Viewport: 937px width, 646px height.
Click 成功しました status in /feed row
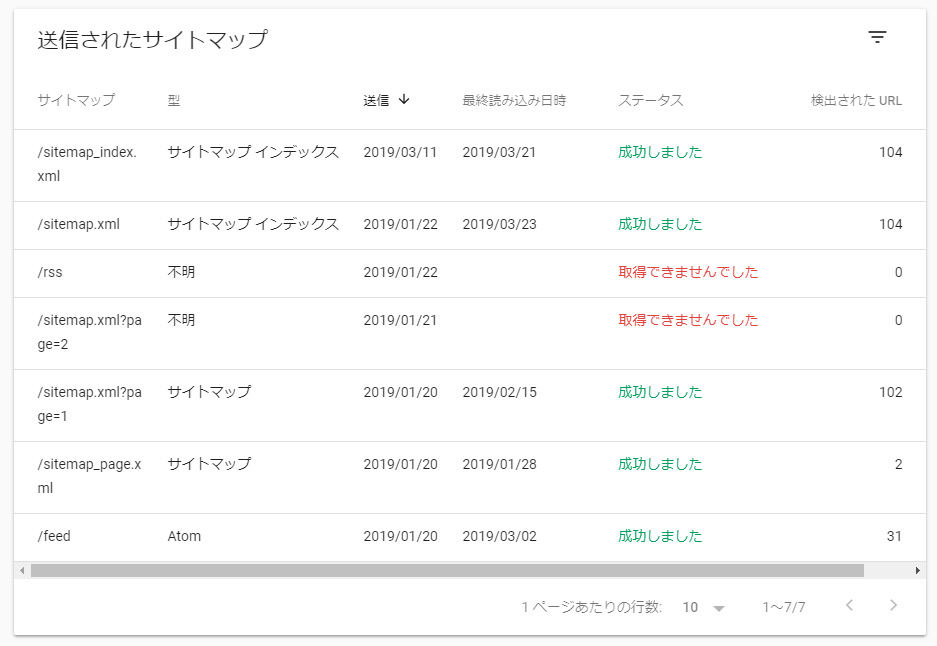[660, 536]
